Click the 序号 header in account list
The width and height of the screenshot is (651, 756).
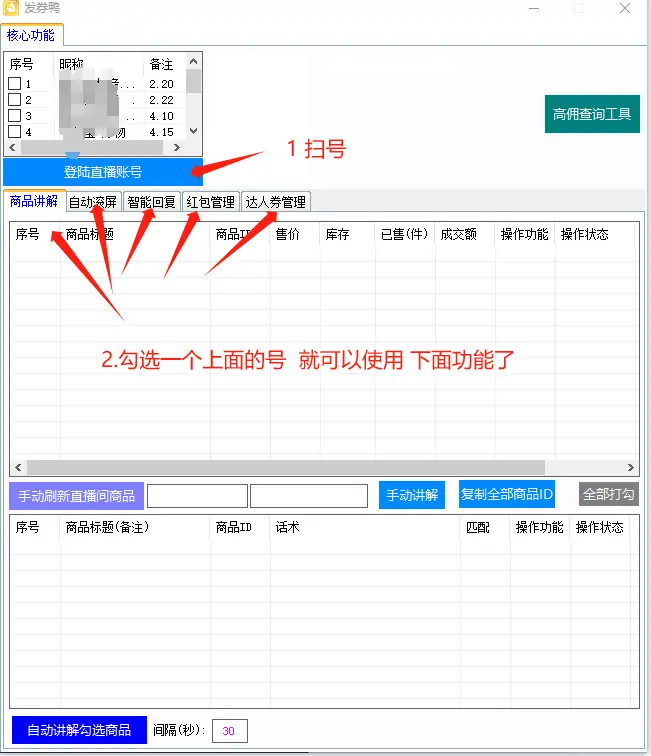(22, 64)
